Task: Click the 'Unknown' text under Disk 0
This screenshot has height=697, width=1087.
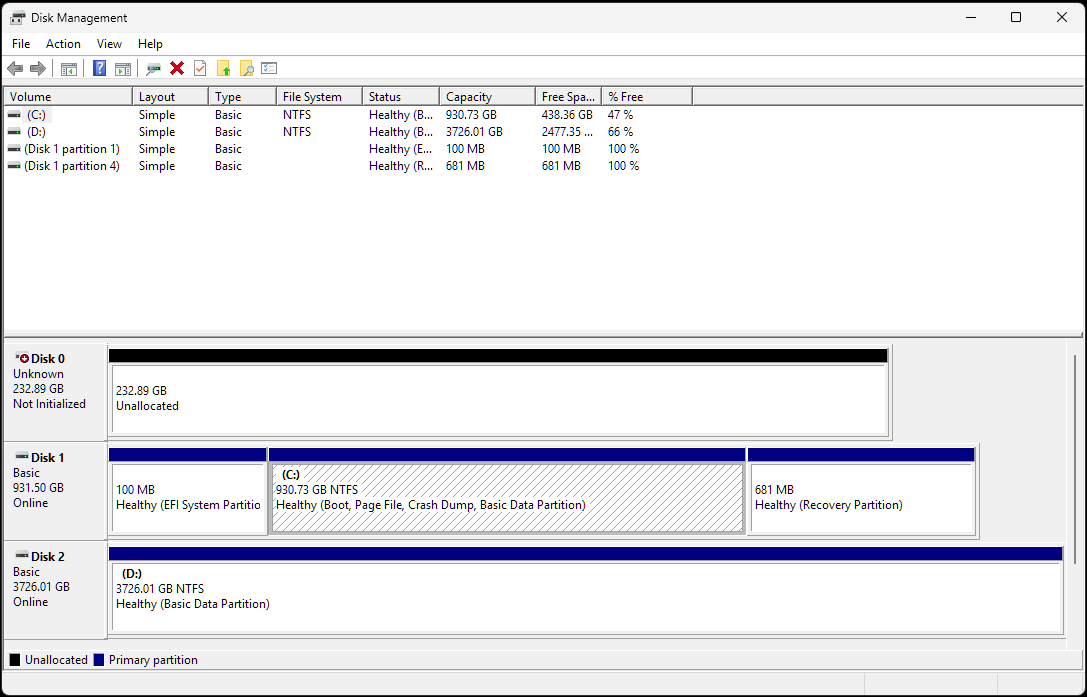Action: (x=38, y=374)
